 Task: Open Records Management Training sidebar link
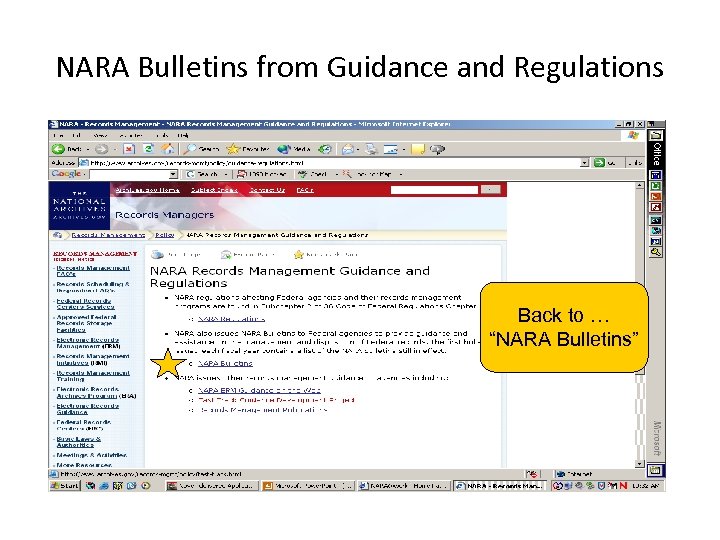(x=93, y=376)
